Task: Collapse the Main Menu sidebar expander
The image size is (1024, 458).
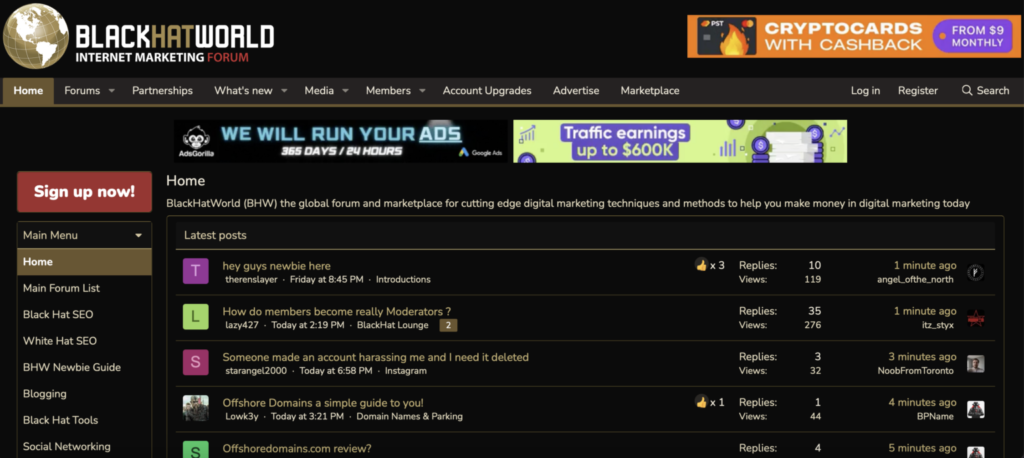Action: coord(138,236)
